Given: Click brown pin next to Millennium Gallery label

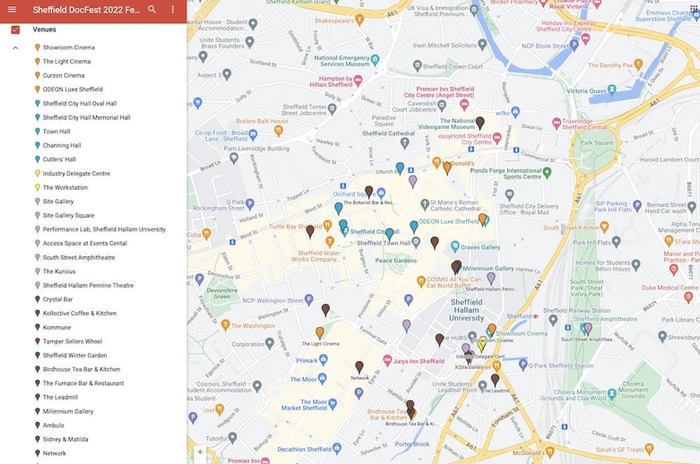Looking at the screenshot, I should (x=456, y=267).
